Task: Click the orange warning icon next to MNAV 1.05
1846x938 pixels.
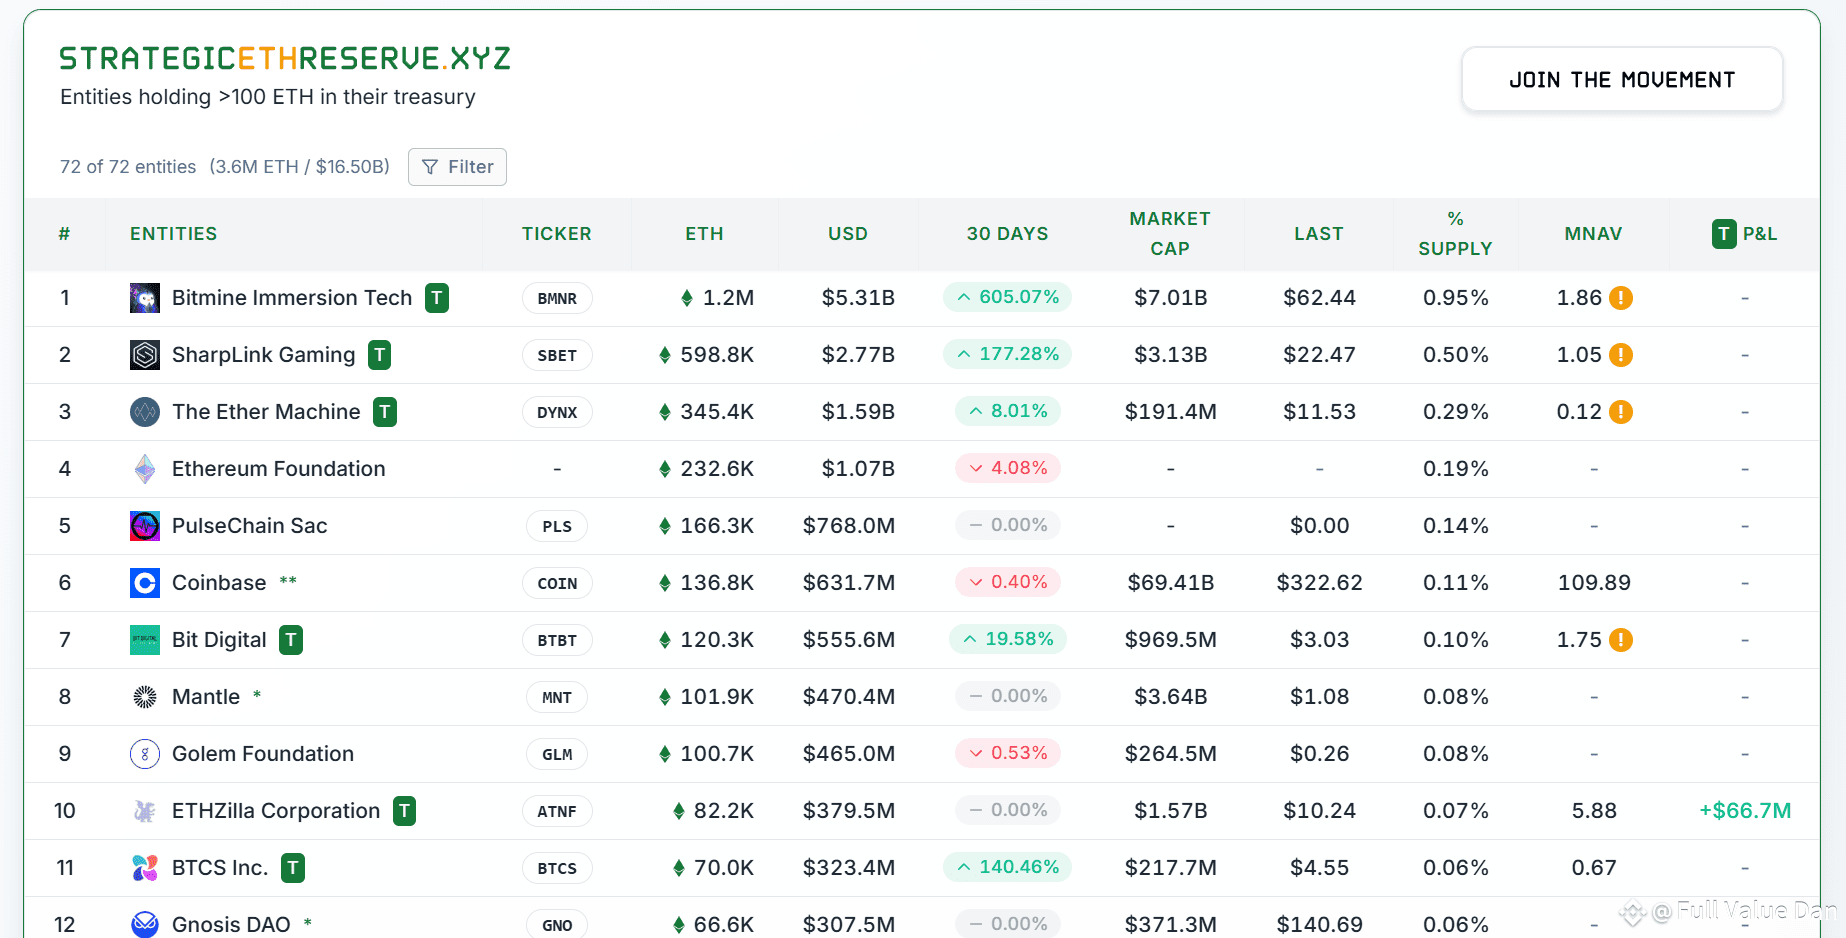Action: [x=1621, y=355]
